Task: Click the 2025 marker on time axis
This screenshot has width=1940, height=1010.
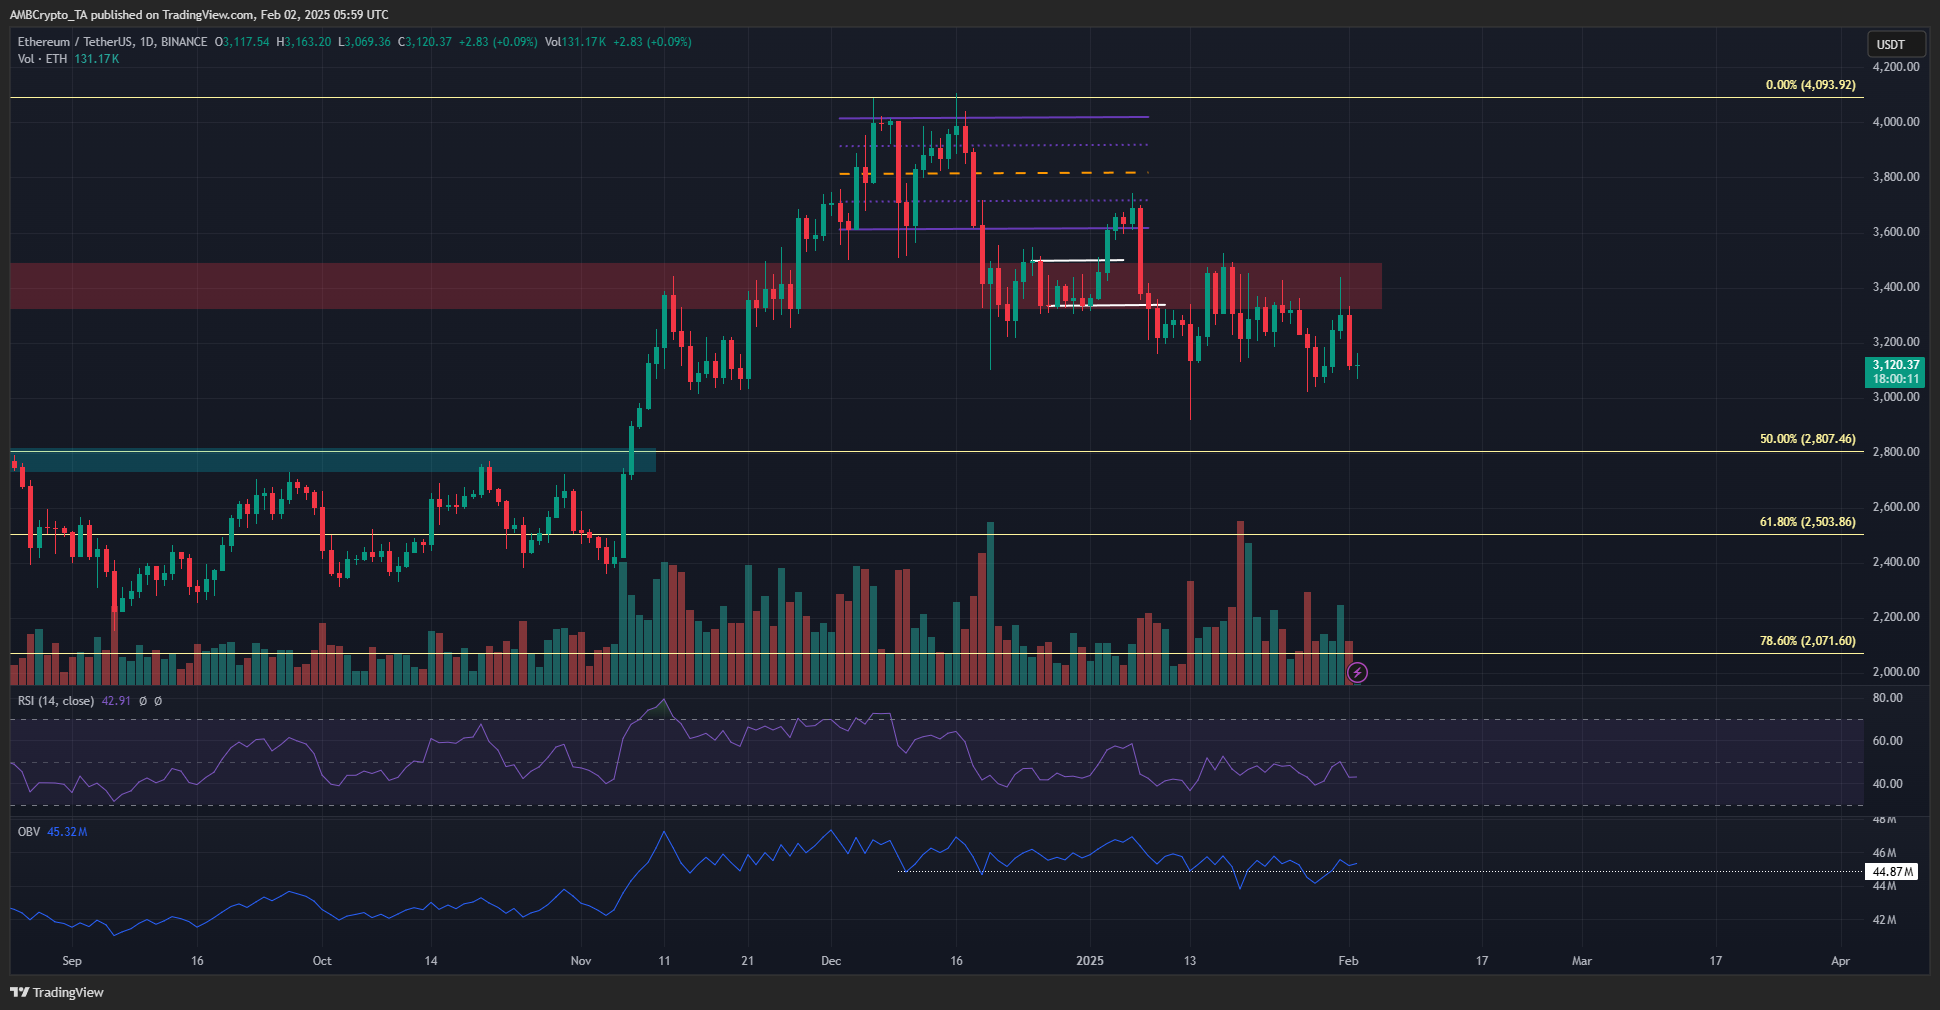Action: pos(1090,961)
